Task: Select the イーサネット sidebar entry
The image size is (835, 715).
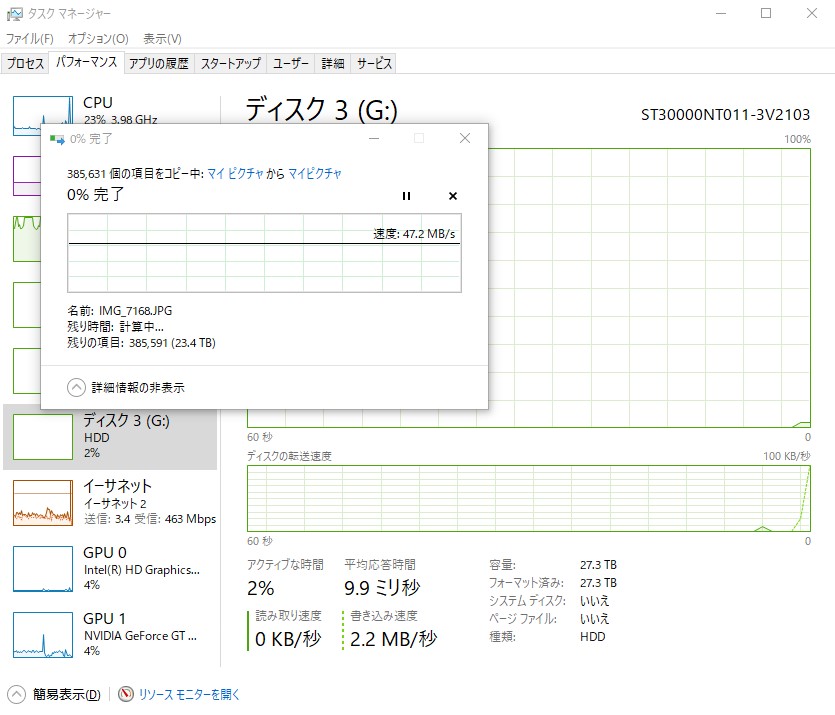Action: pyautogui.click(x=112, y=503)
